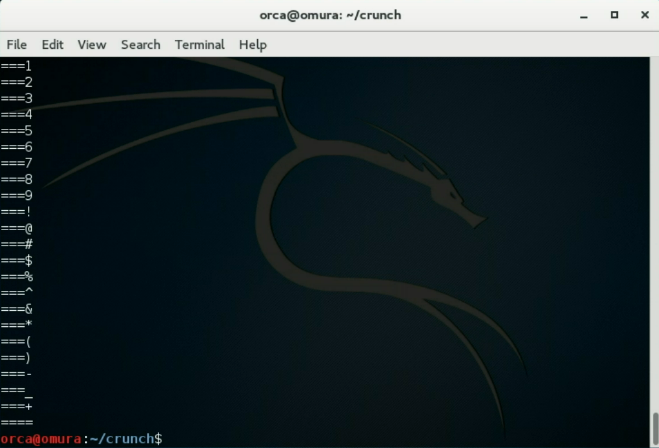659x448 pixels.
Task: Click the output line ===6
Action: pyautogui.click(x=16, y=147)
